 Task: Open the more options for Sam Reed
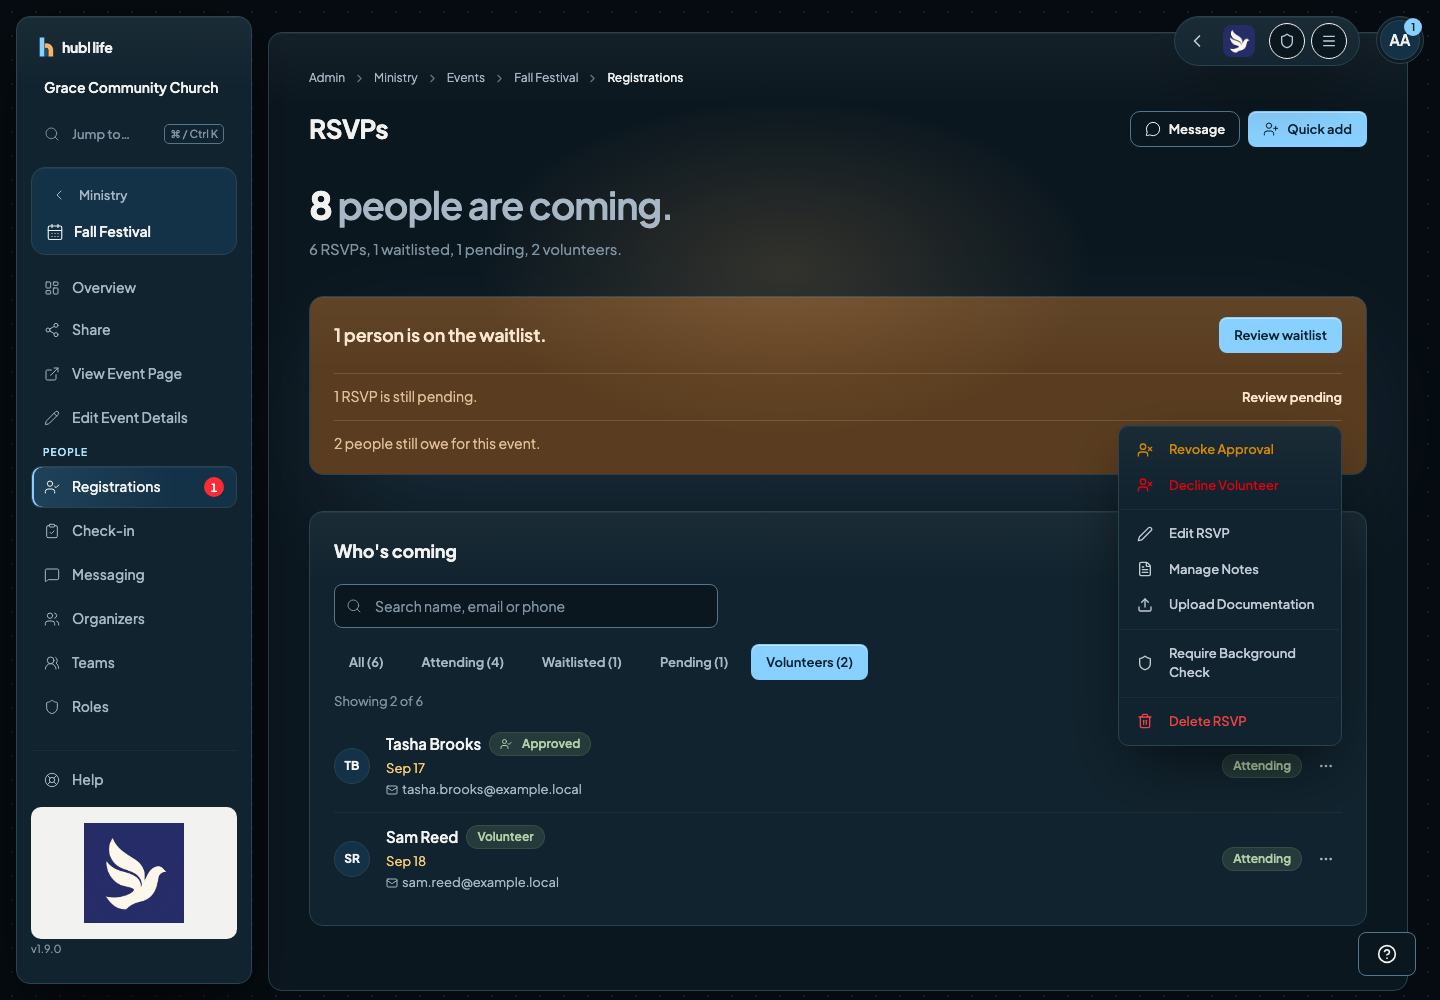click(x=1326, y=859)
